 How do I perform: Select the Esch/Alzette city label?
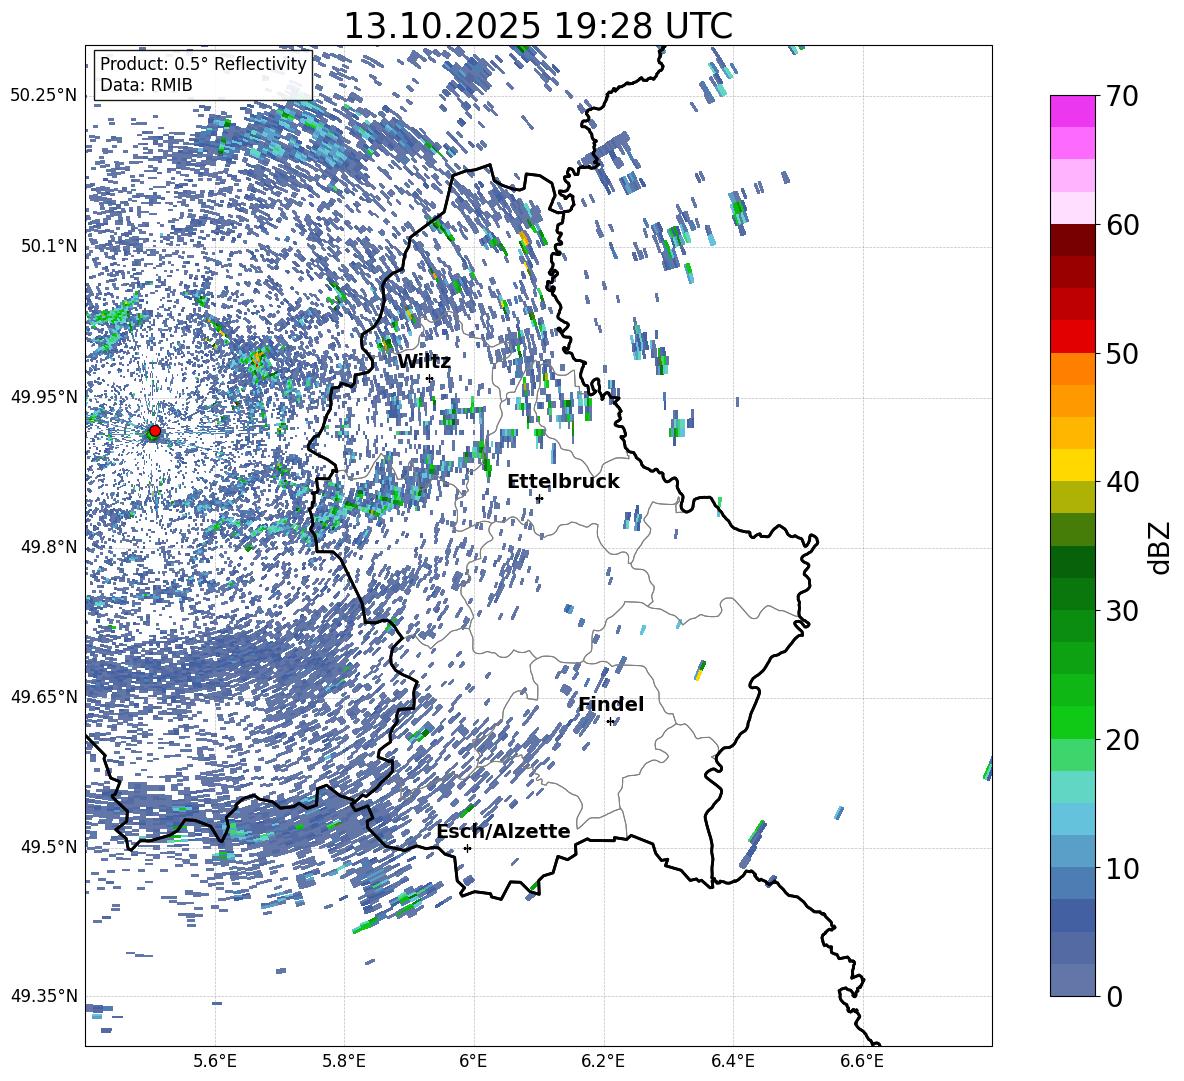(x=503, y=831)
